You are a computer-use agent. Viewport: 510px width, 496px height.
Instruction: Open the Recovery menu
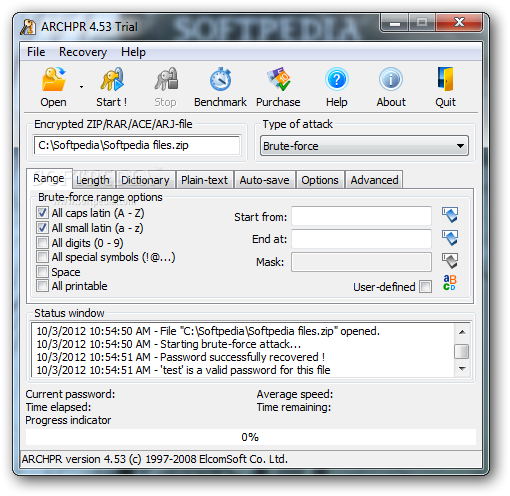coord(83,52)
